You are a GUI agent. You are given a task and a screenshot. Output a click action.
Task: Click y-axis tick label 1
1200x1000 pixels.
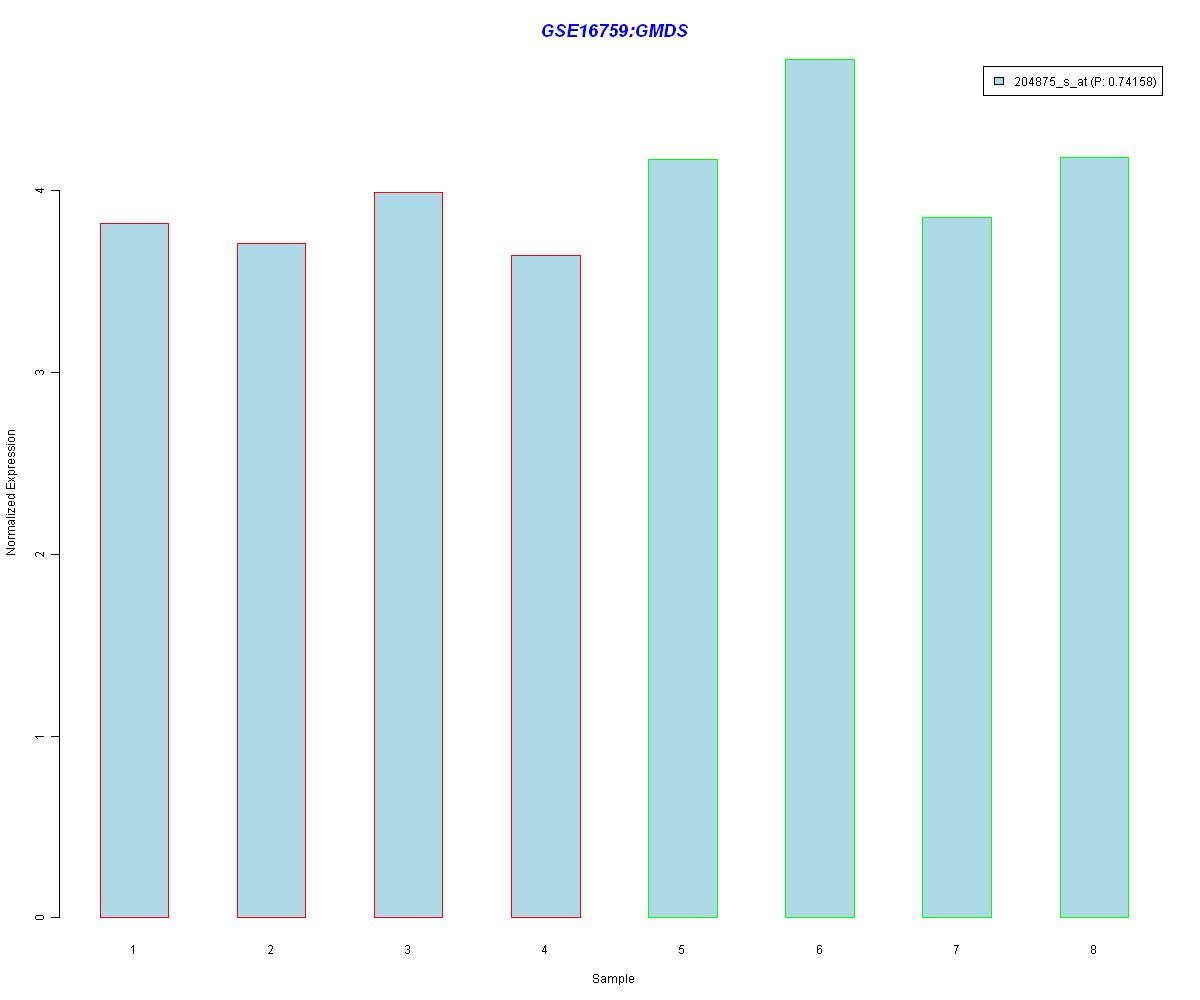[x=39, y=736]
